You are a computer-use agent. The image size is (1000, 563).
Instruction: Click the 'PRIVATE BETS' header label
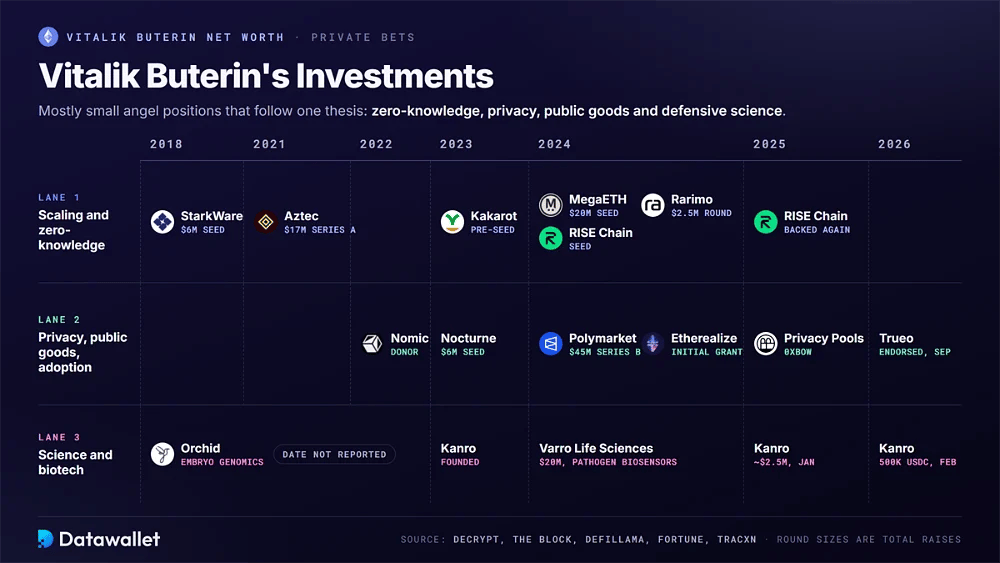click(363, 37)
